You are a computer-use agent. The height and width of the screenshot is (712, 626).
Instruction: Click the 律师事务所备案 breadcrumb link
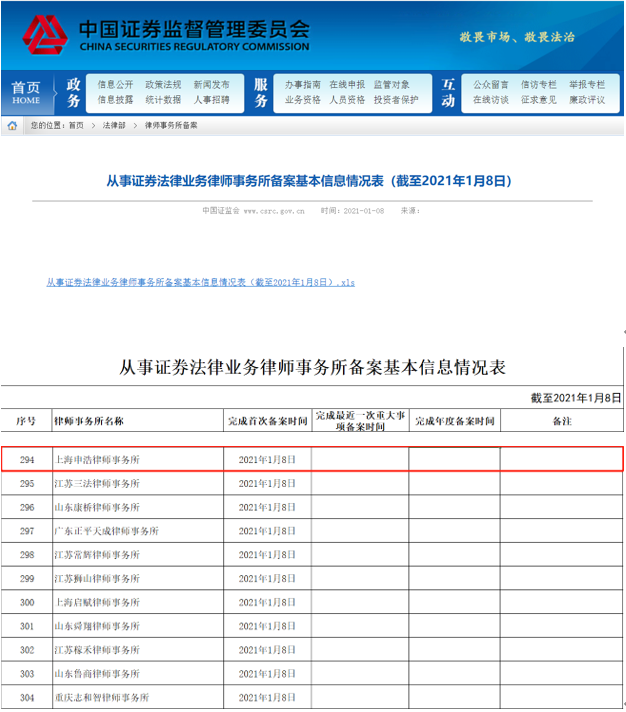pos(171,126)
